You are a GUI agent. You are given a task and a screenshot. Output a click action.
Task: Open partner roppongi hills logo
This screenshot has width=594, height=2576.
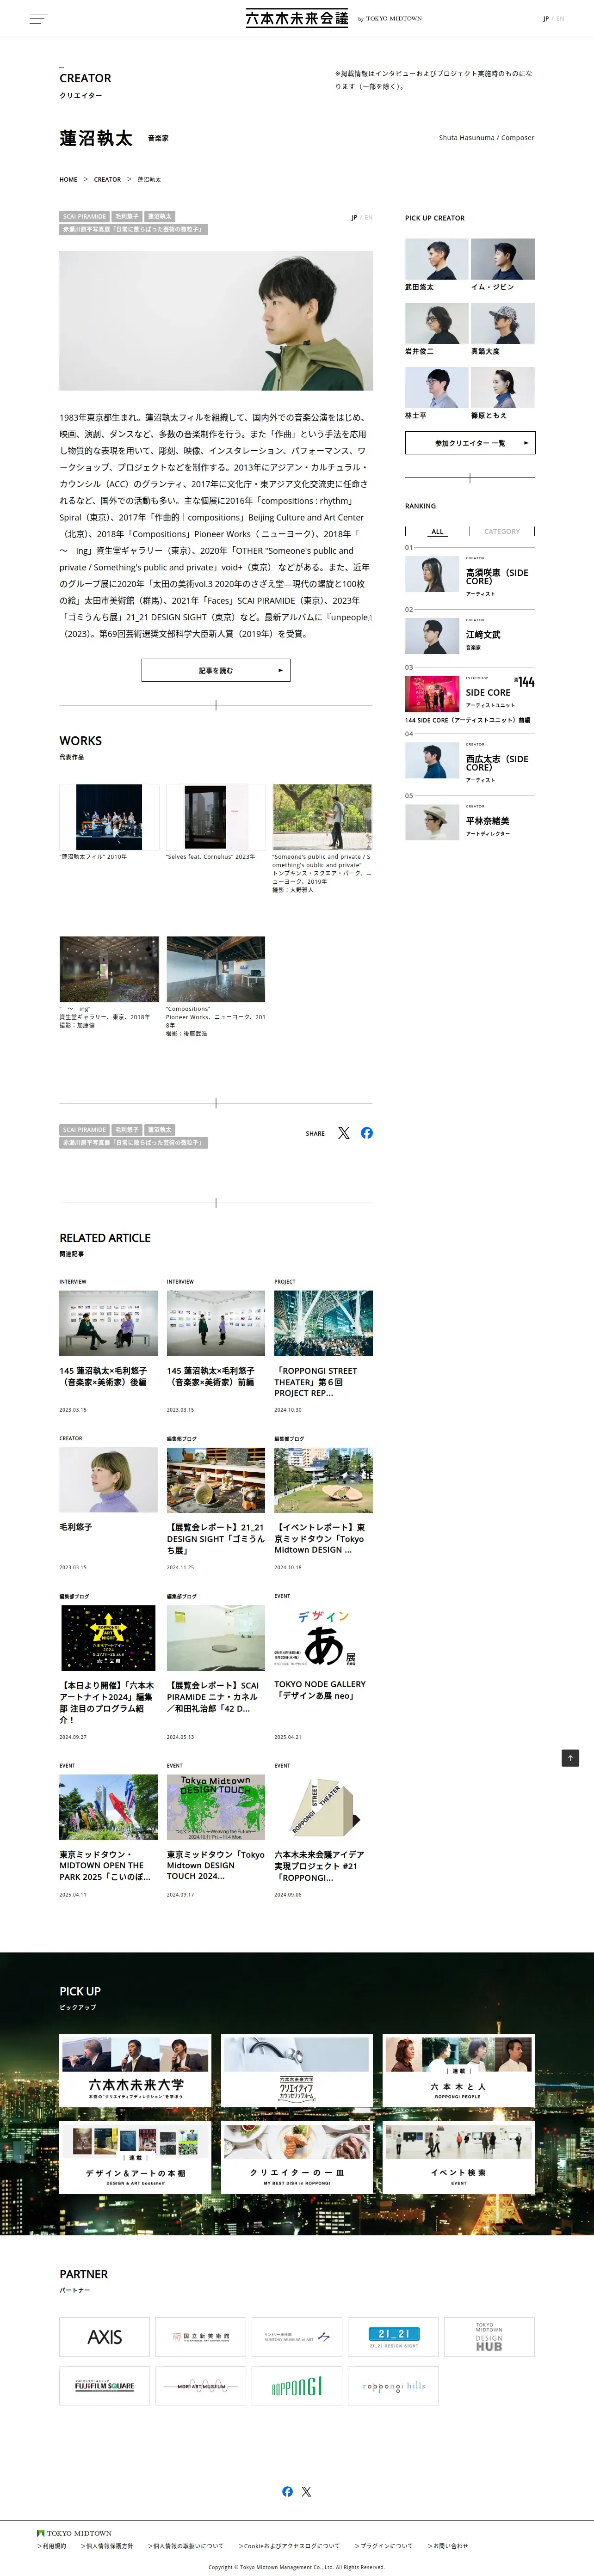coord(393,2386)
